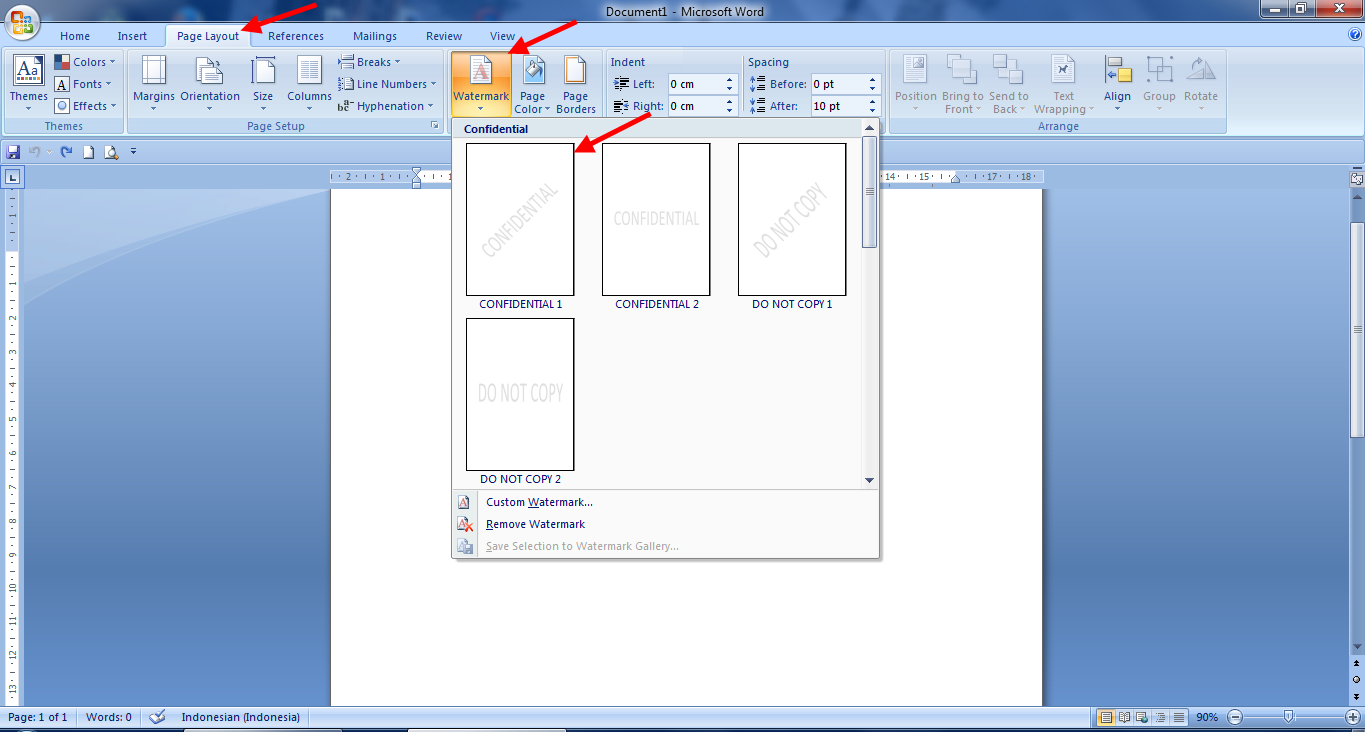The width and height of the screenshot is (1365, 732).
Task: Click the Page: 1 of 1 status
Action: (x=38, y=717)
